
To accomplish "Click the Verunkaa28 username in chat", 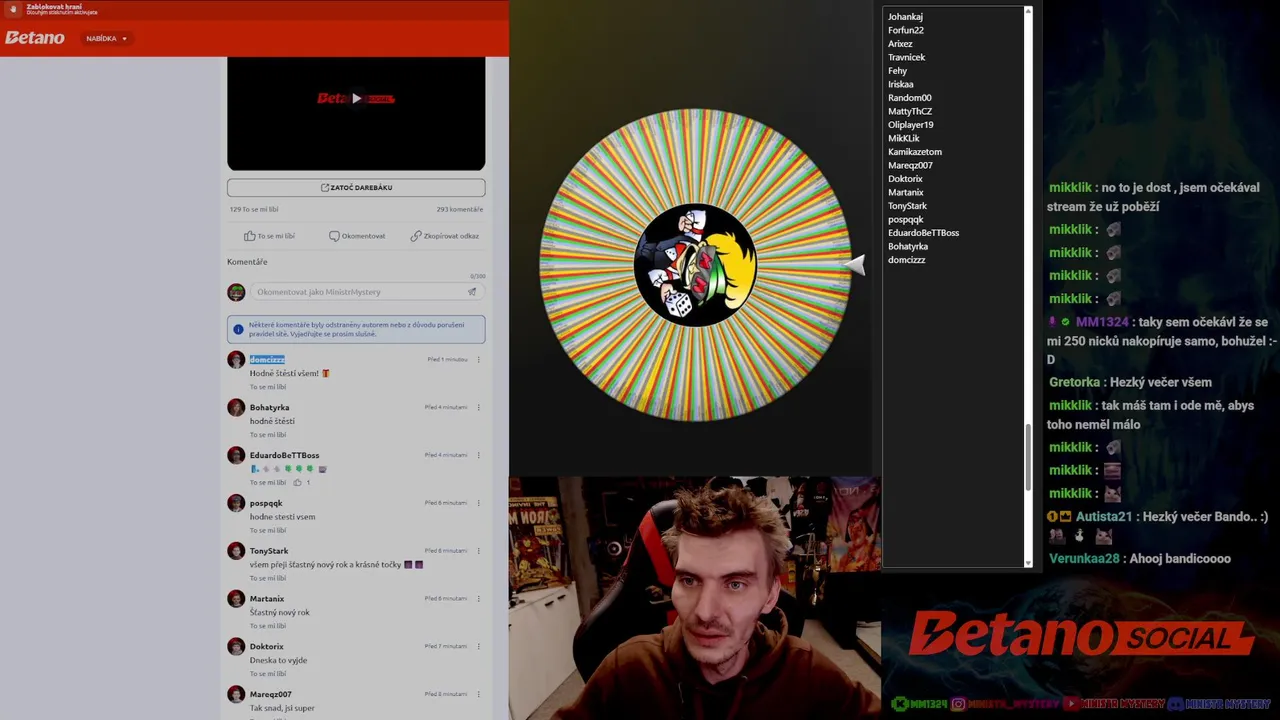I will (x=1084, y=559).
